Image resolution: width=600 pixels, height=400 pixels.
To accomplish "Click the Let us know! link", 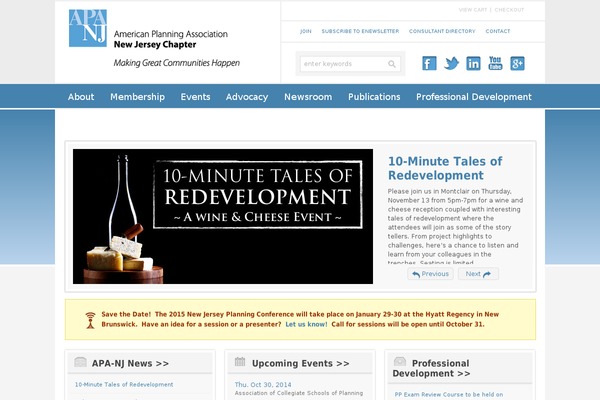I will coord(306,324).
